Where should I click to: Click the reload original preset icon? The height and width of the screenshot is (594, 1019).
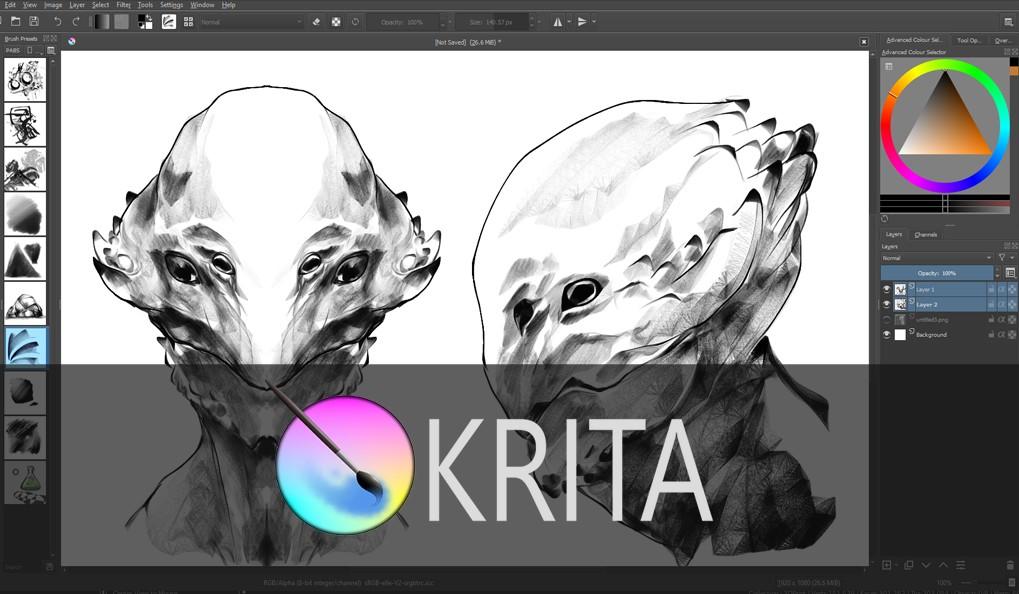click(356, 21)
